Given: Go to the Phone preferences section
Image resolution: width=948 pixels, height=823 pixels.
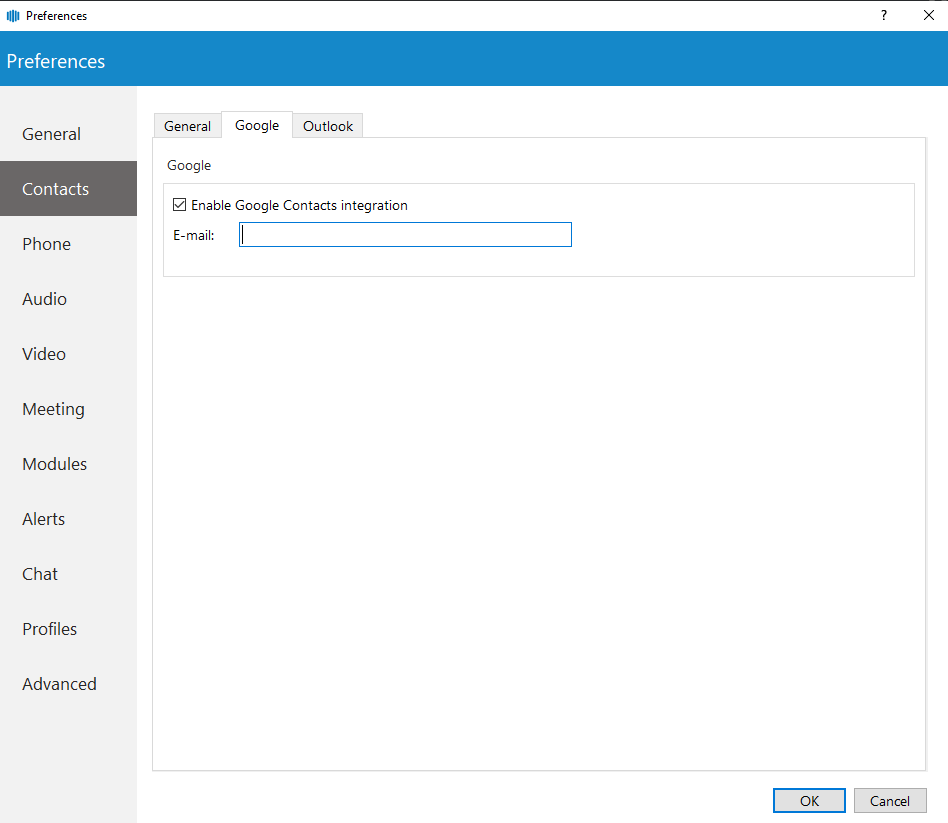Looking at the screenshot, I should [x=46, y=244].
